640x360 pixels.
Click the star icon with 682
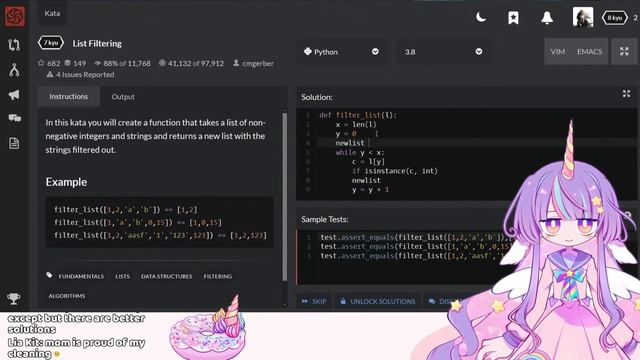pyautogui.click(x=41, y=63)
